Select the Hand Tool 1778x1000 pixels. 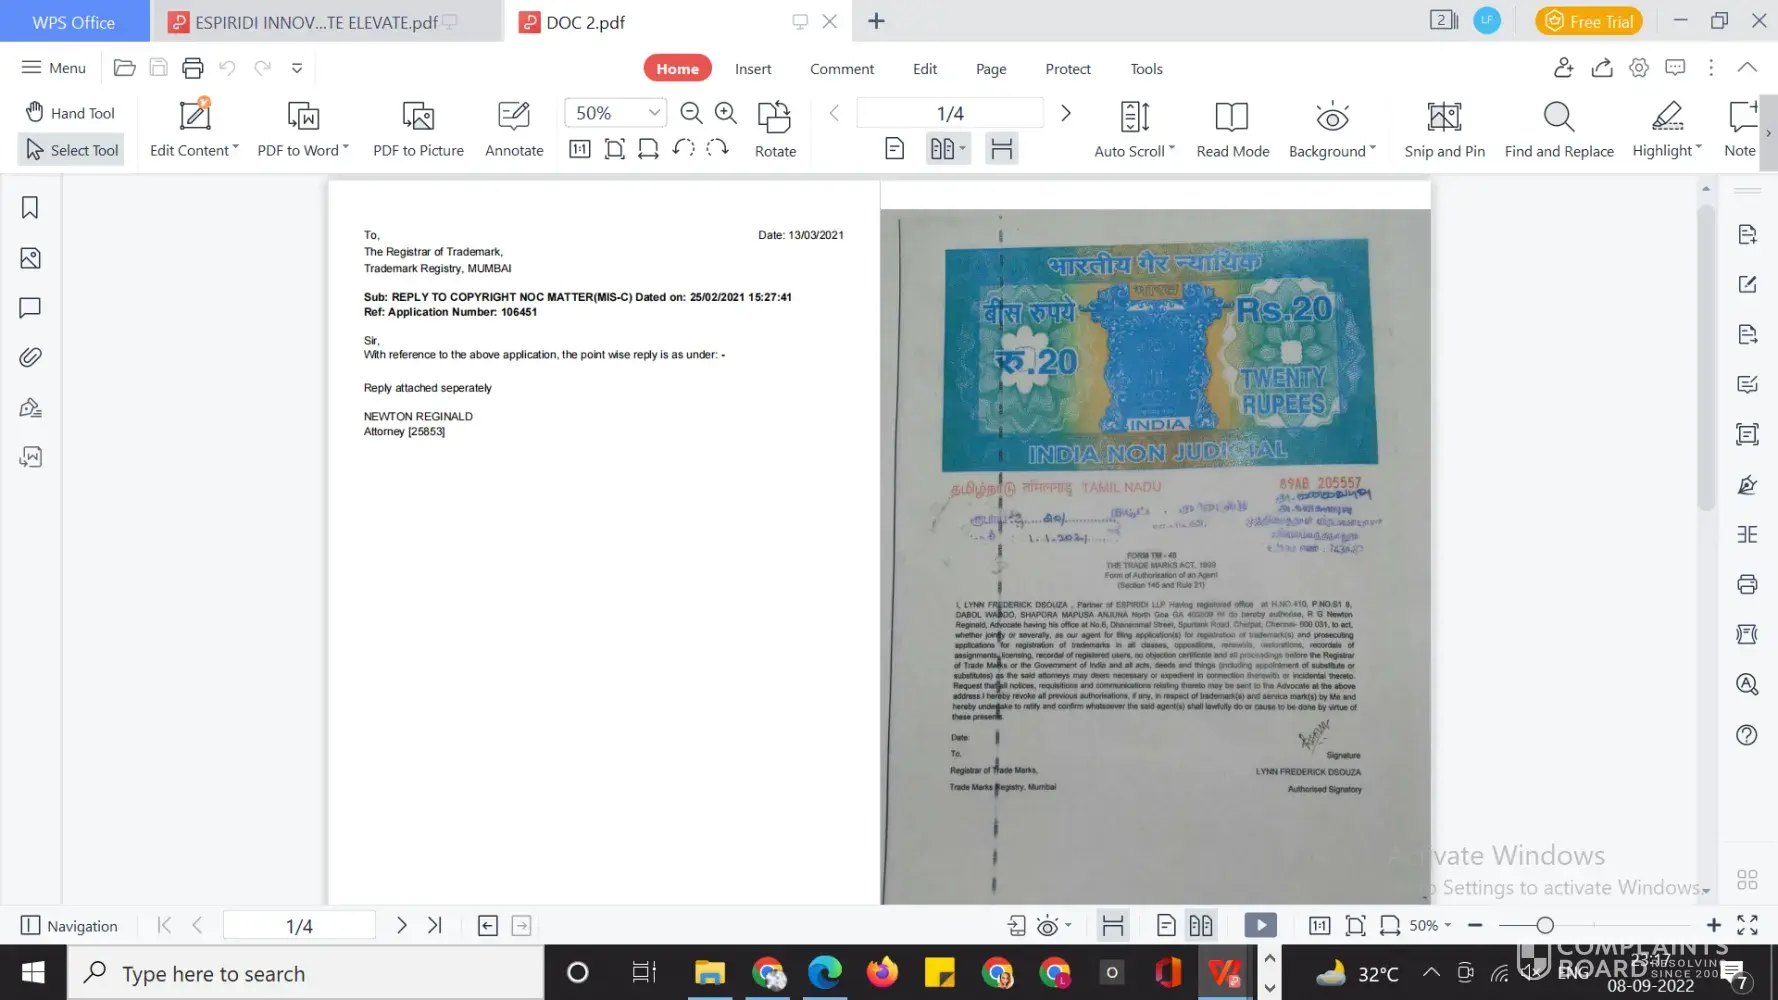(70, 113)
